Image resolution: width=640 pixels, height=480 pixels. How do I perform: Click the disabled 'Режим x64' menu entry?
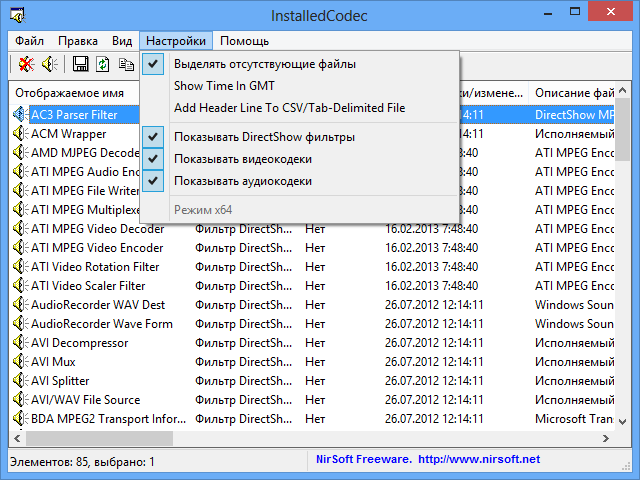point(300,210)
